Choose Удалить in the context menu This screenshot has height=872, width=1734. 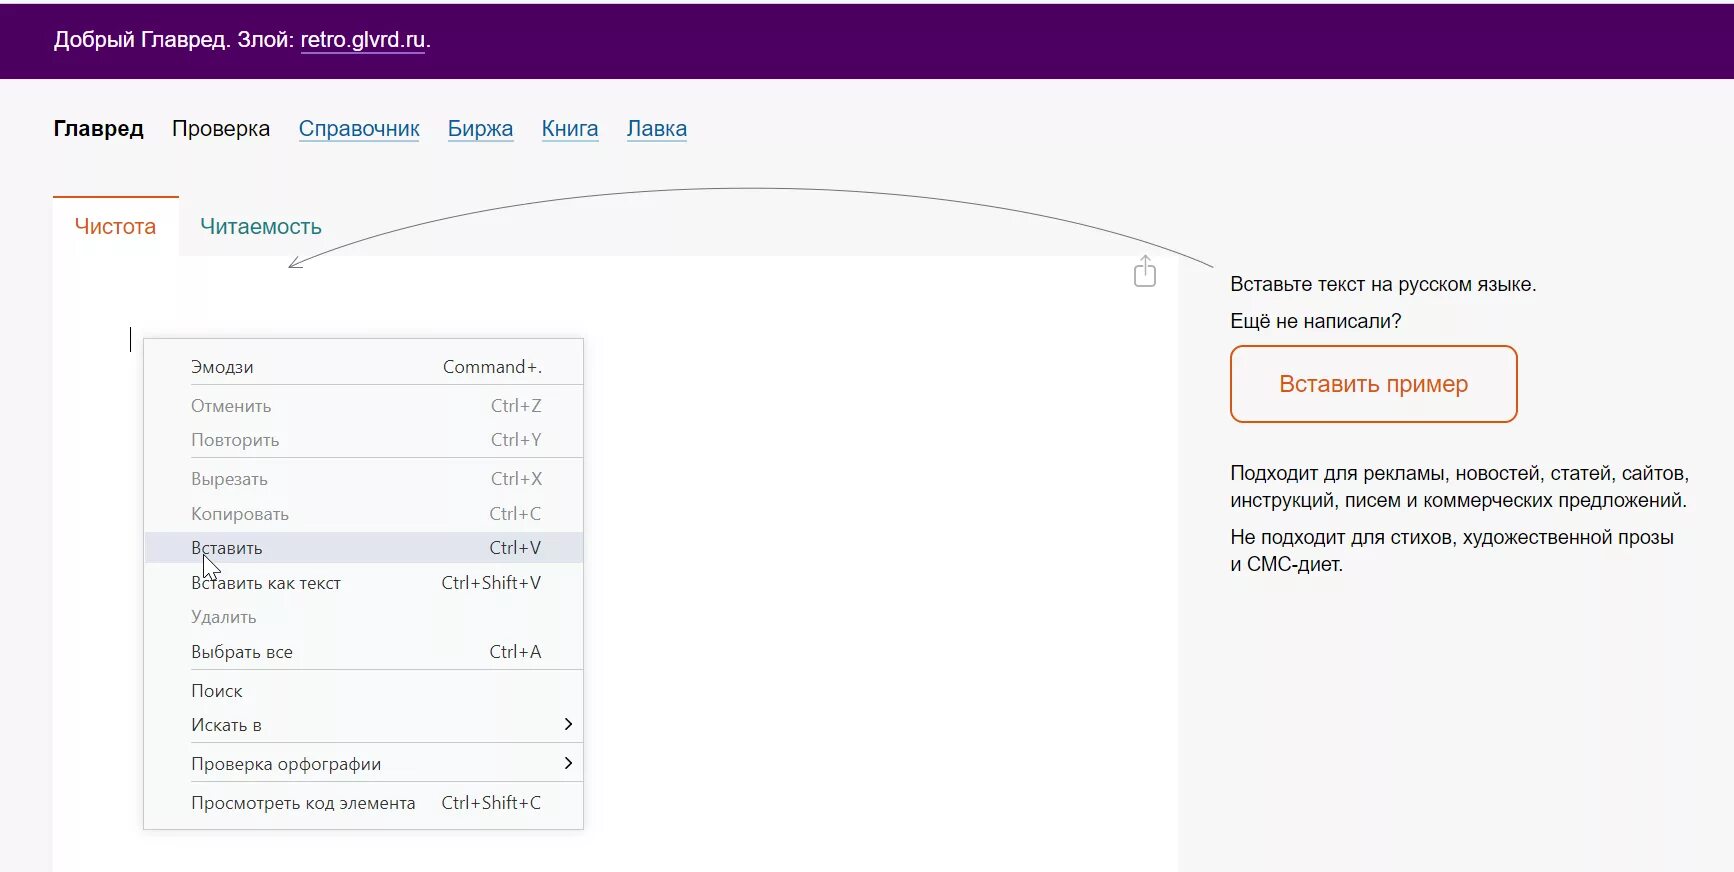point(364,617)
